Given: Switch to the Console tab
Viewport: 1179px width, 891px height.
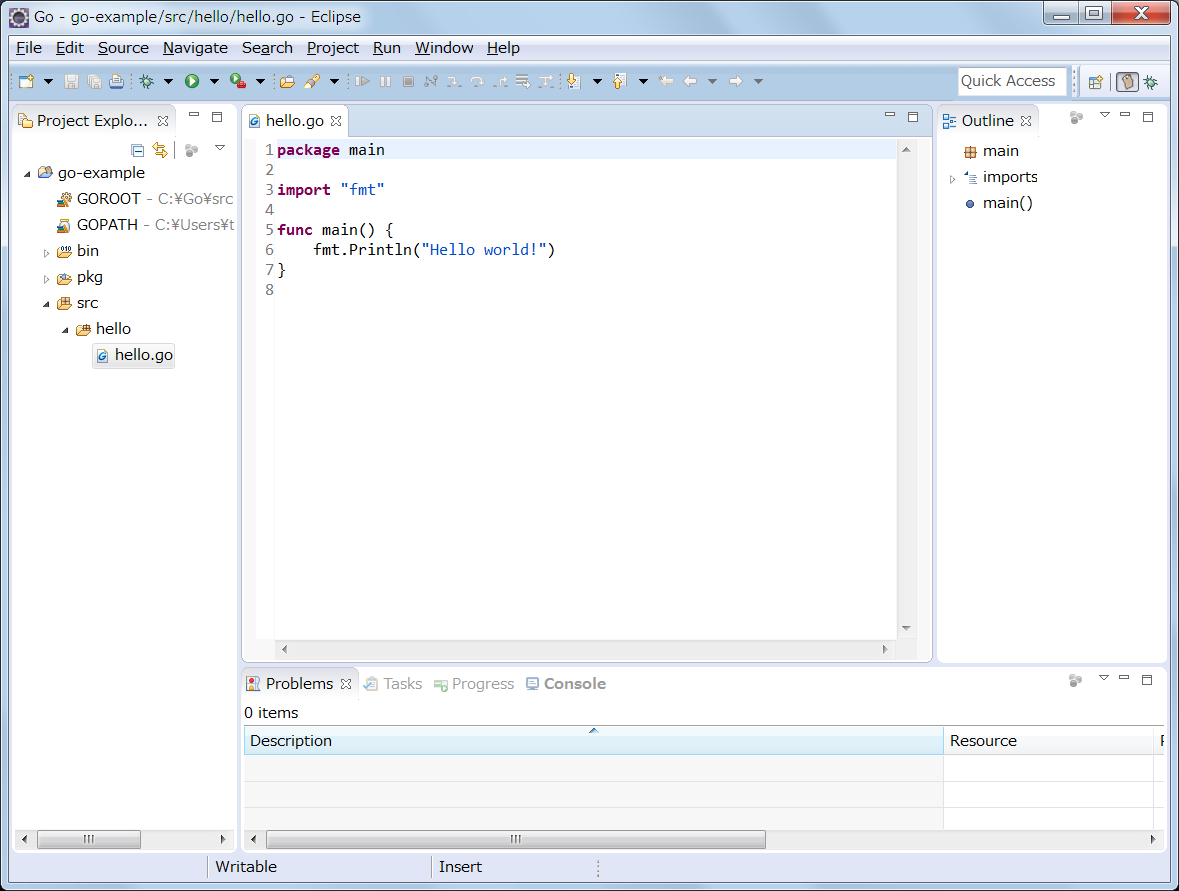Looking at the screenshot, I should [x=574, y=683].
